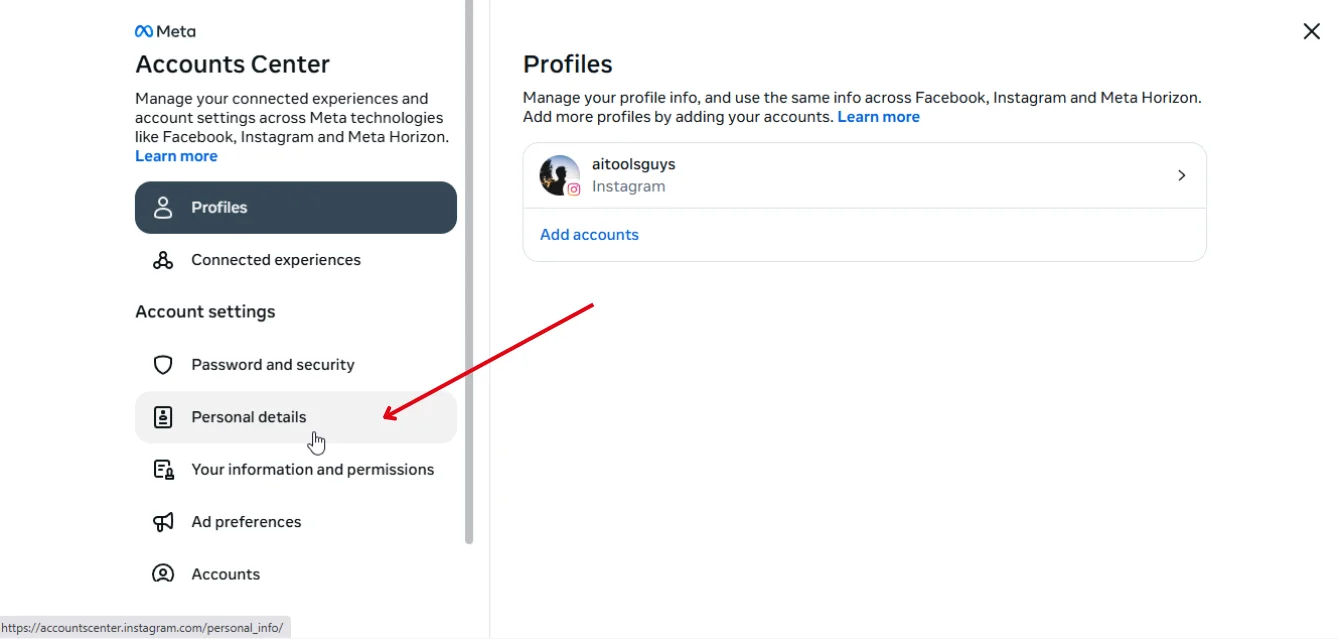Image resolution: width=1338 pixels, height=639 pixels.
Task: Close the Accounts Center dialog
Action: tap(1311, 32)
